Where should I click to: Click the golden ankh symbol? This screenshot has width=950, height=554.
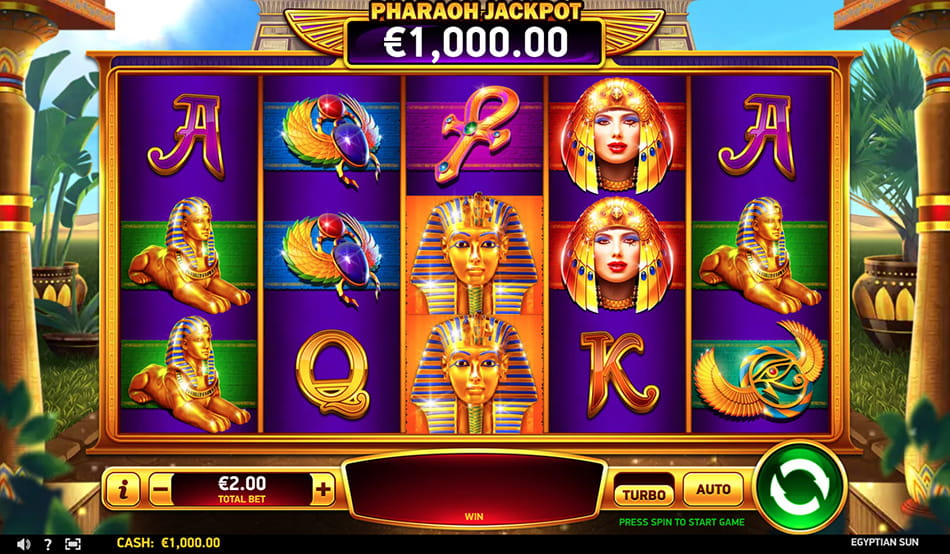475,135
